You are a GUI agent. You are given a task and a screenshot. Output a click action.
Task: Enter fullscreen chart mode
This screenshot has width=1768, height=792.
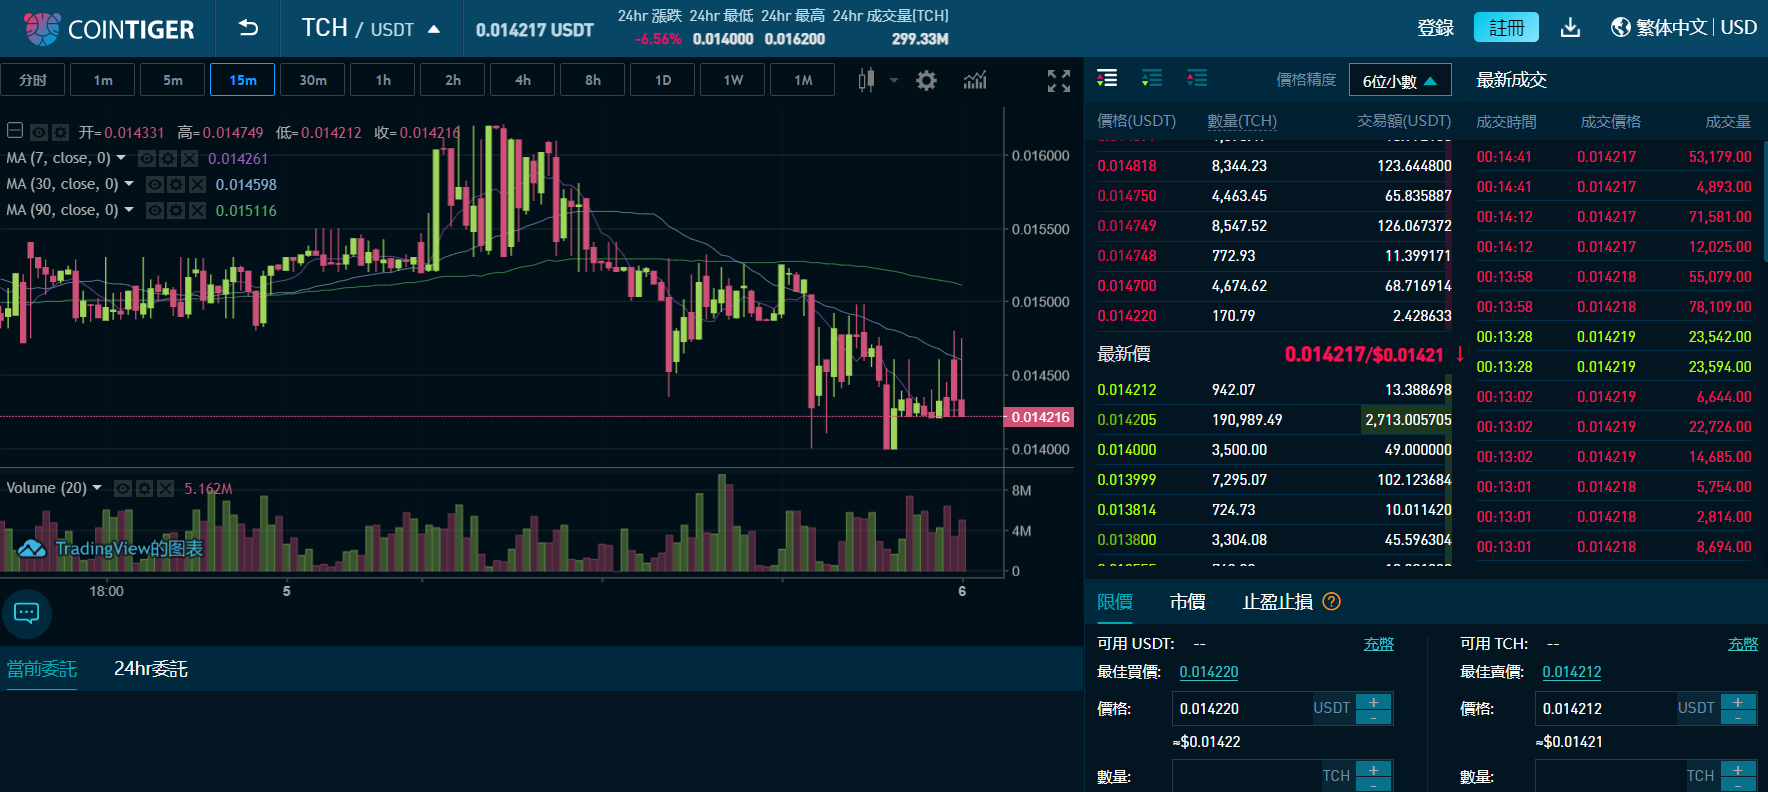[1059, 81]
